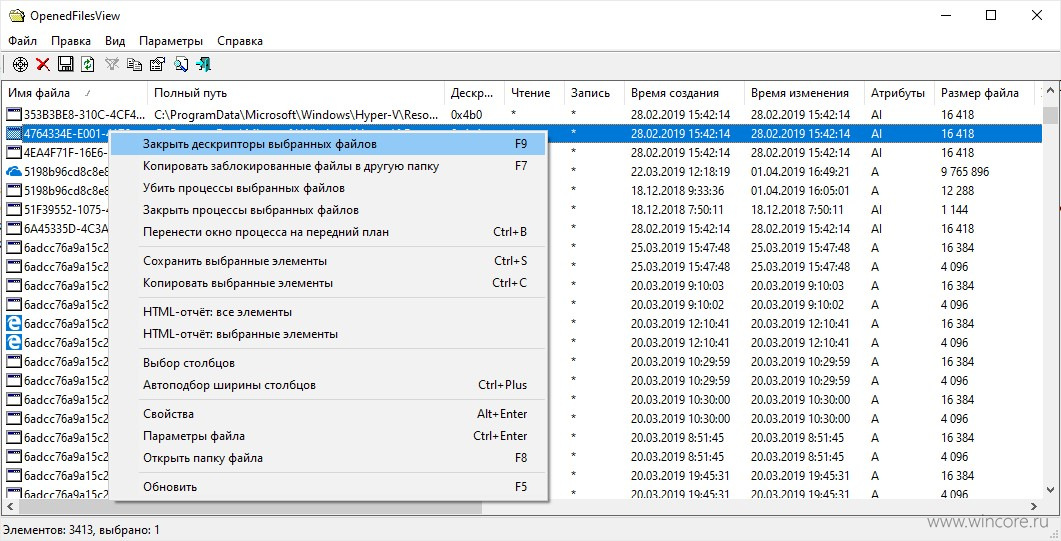
Task: Choose Копировать заблокированные файлы в другую папку
Action: [328, 166]
